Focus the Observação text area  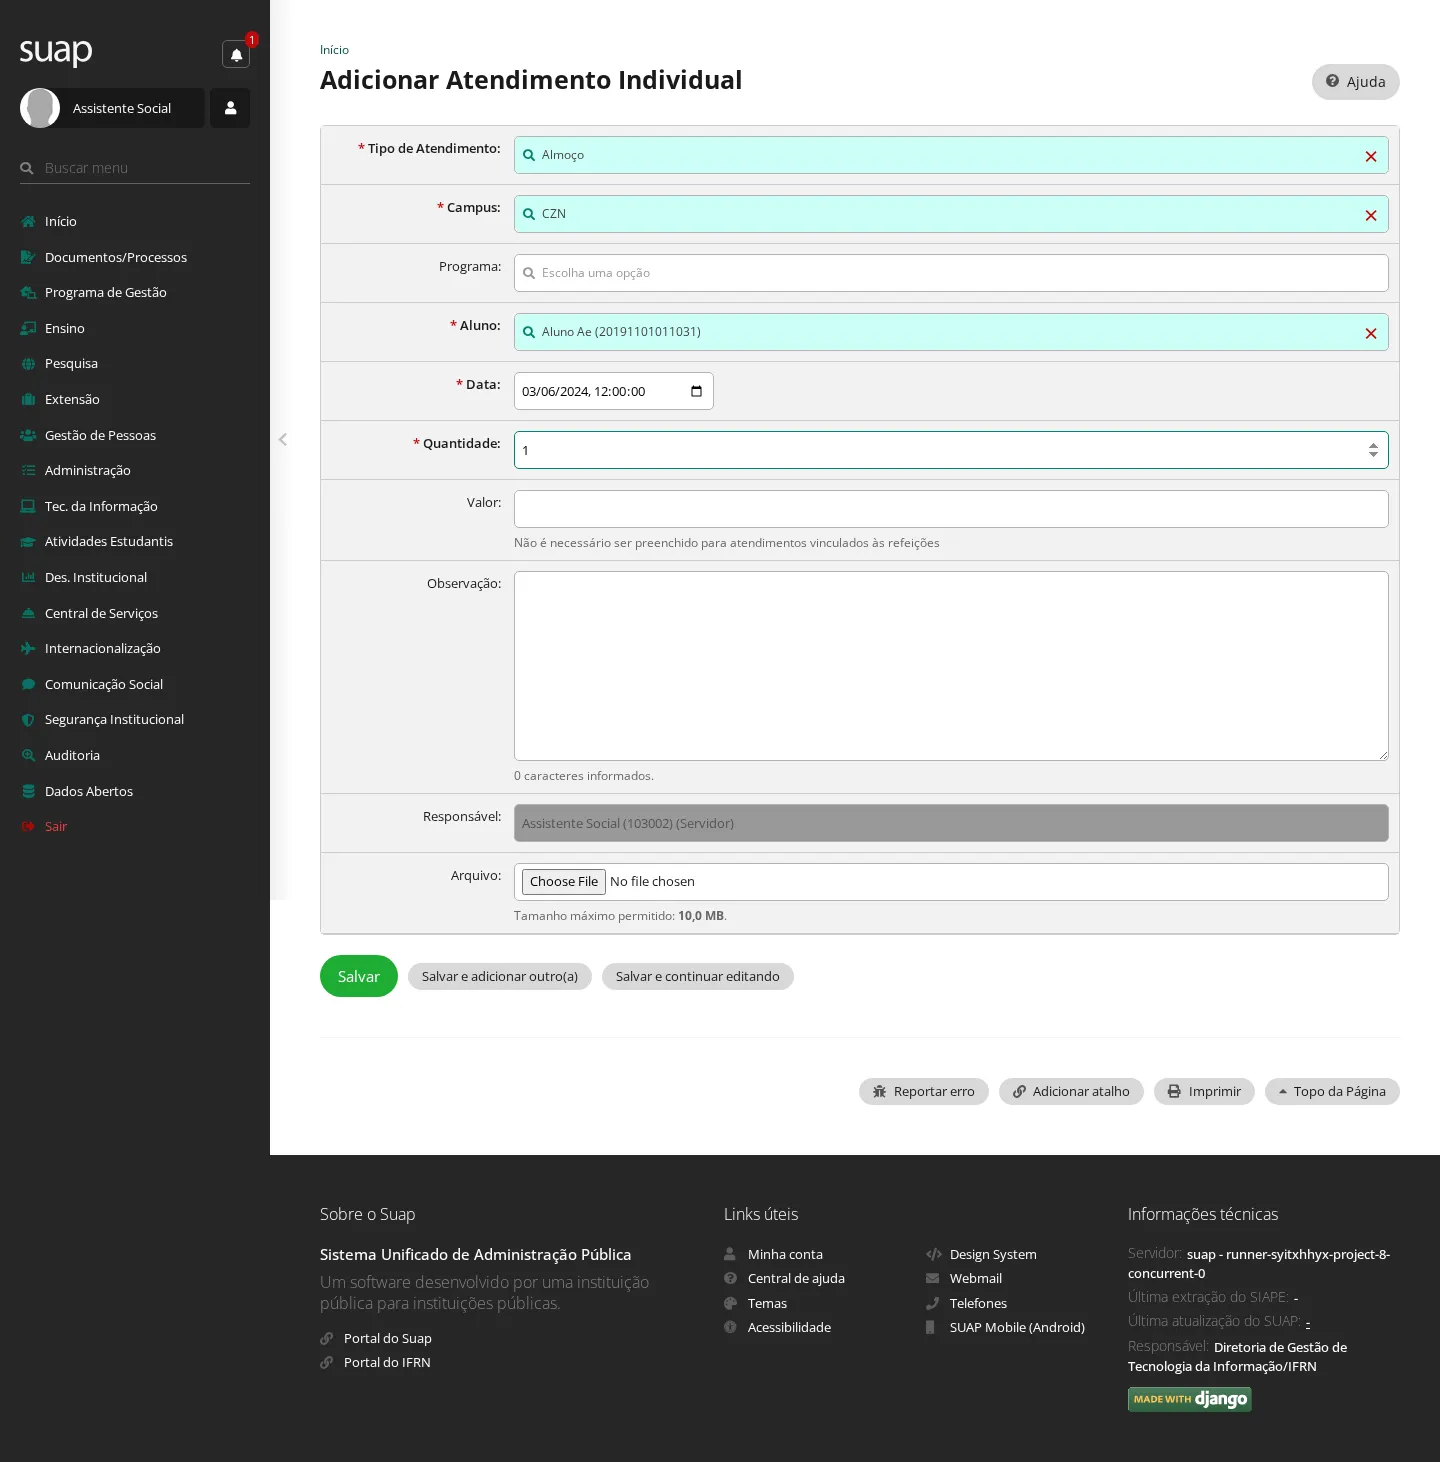(951, 666)
